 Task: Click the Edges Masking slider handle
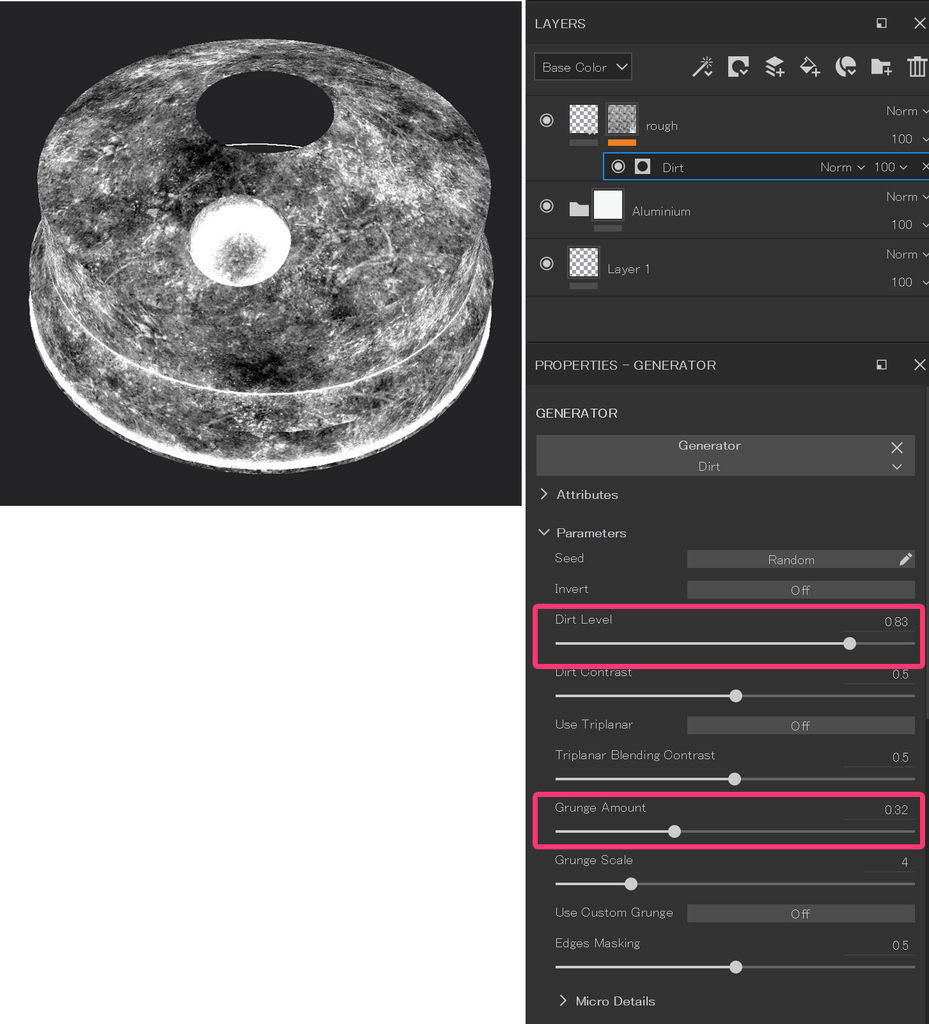[736, 967]
